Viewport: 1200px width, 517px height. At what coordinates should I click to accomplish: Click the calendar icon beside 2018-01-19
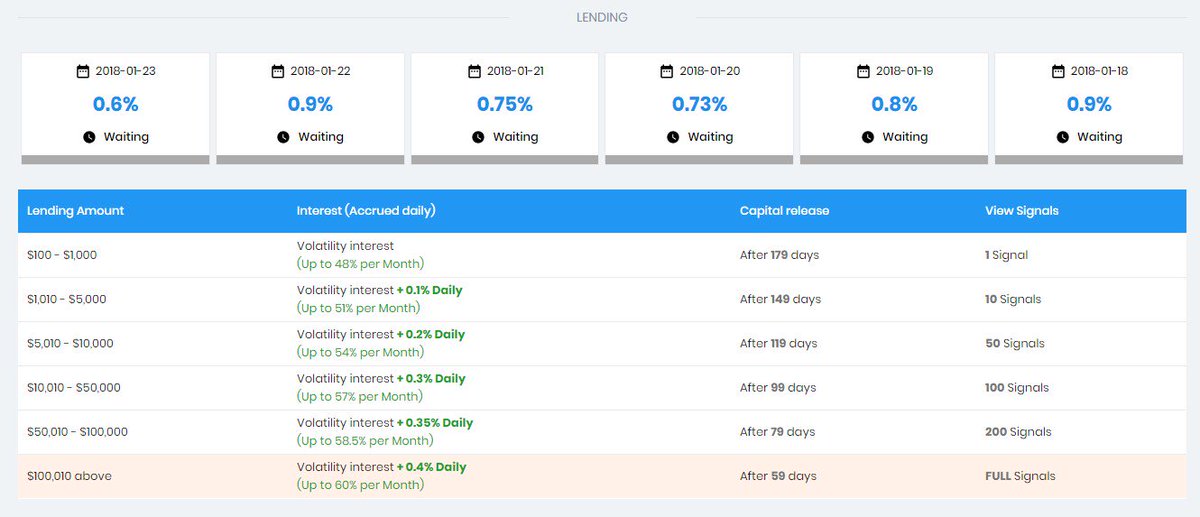click(x=863, y=71)
